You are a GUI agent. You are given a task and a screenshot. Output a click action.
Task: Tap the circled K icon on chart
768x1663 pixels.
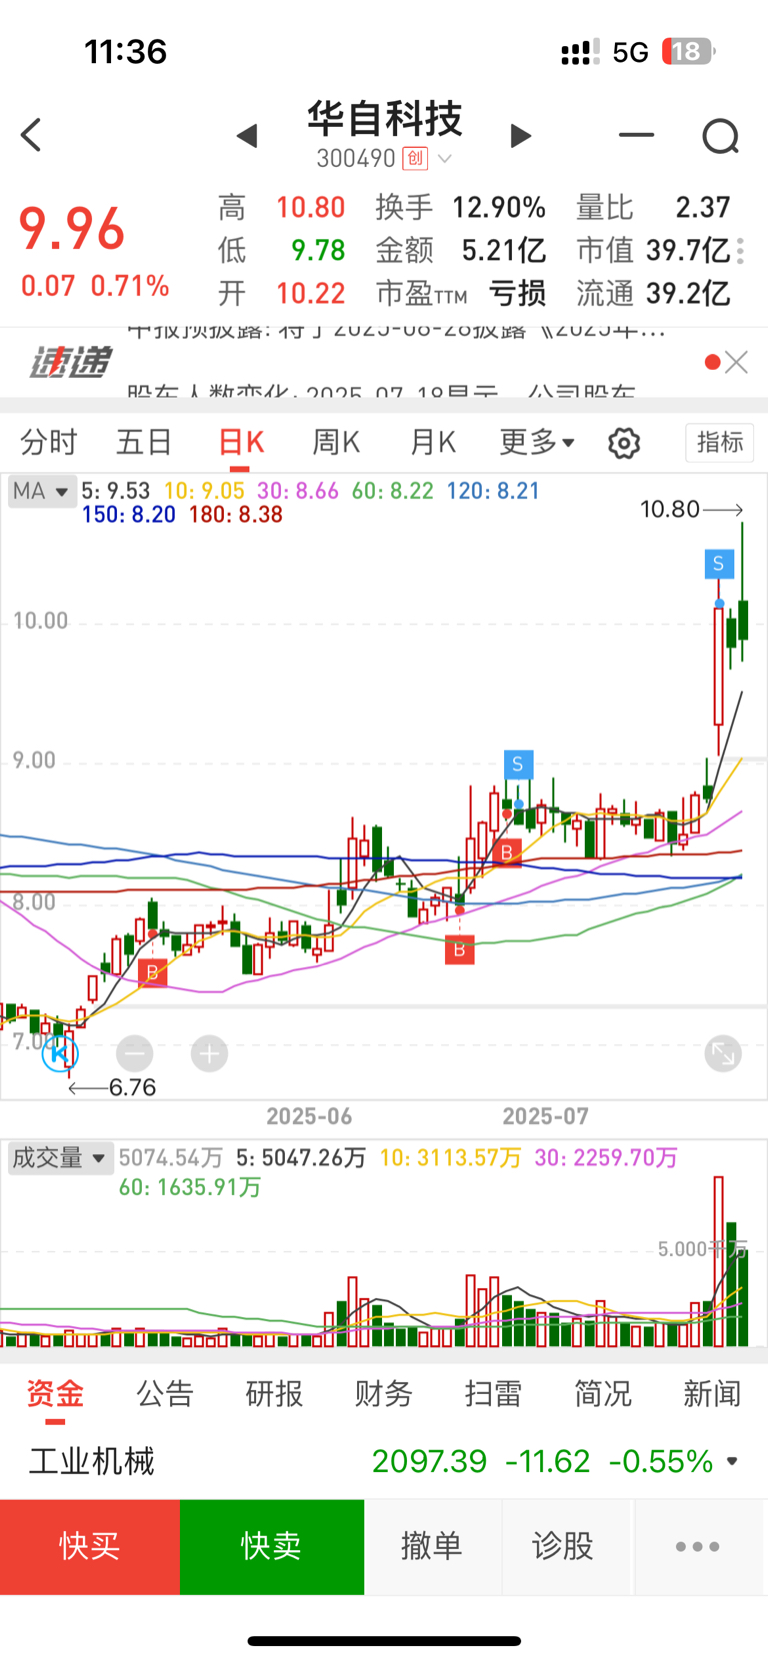pyautogui.click(x=60, y=1053)
